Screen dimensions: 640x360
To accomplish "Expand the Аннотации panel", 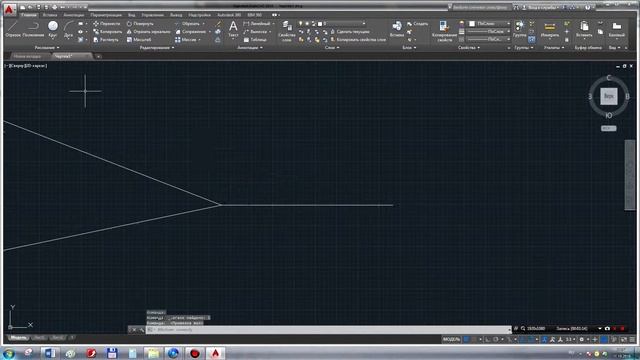I will (x=250, y=48).
